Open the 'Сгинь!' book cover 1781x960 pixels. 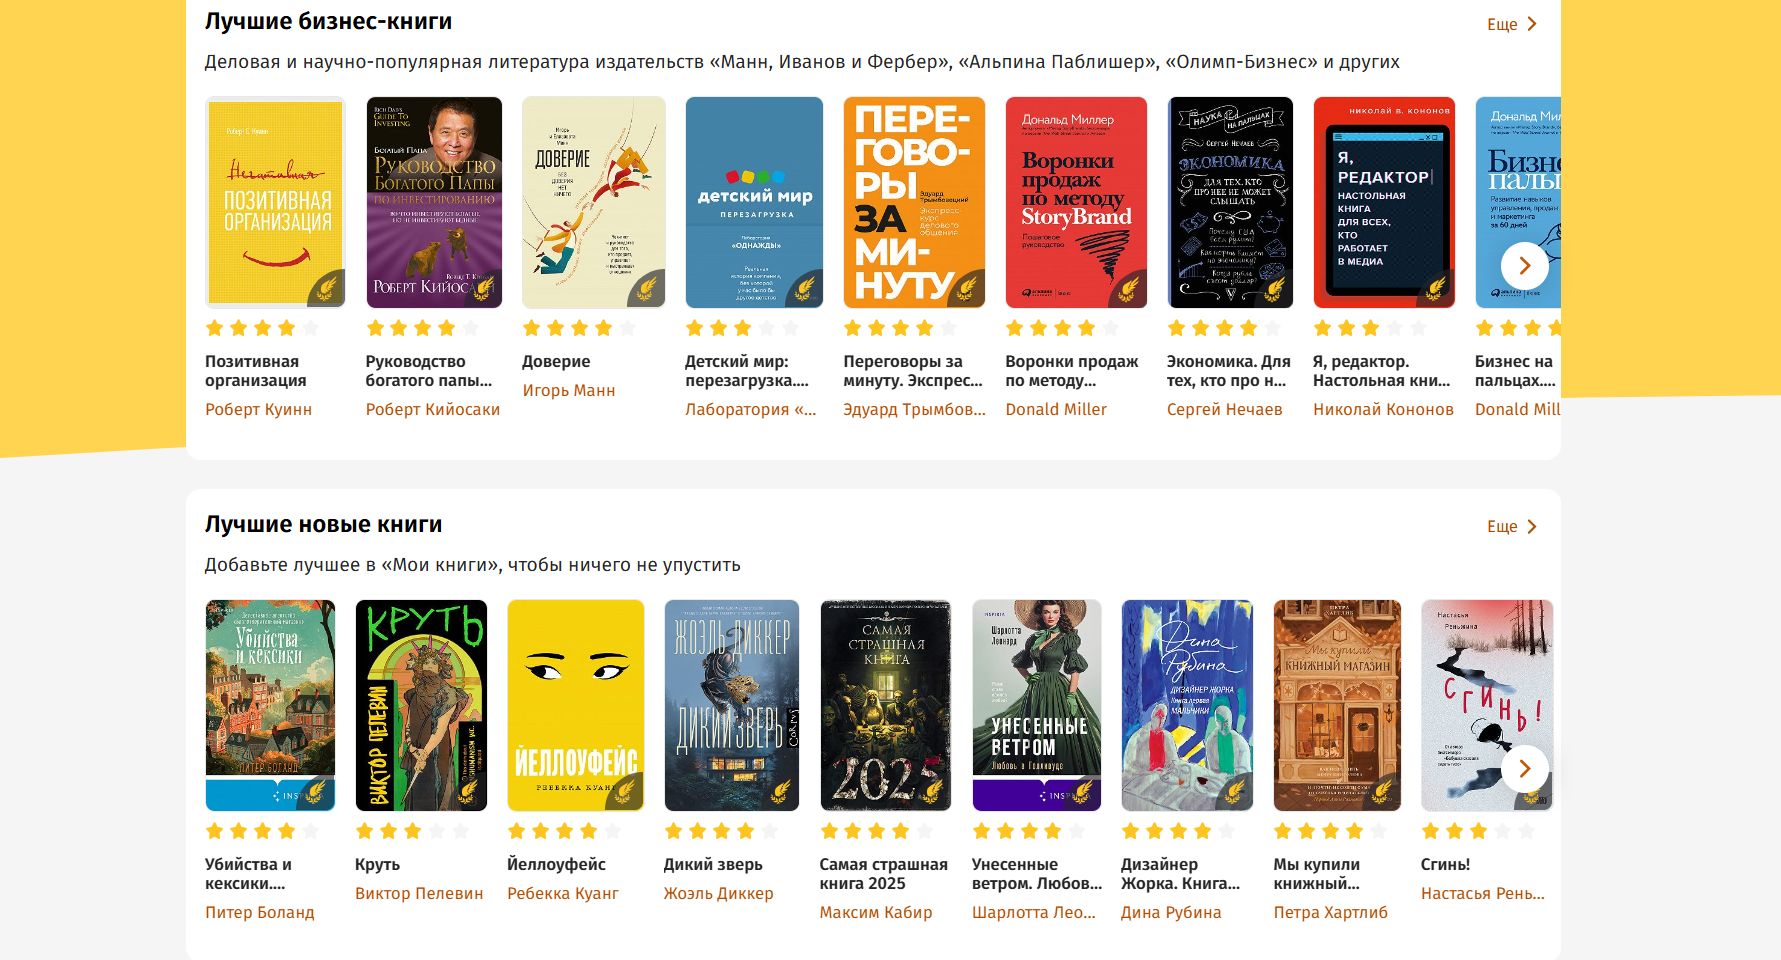(x=1487, y=705)
